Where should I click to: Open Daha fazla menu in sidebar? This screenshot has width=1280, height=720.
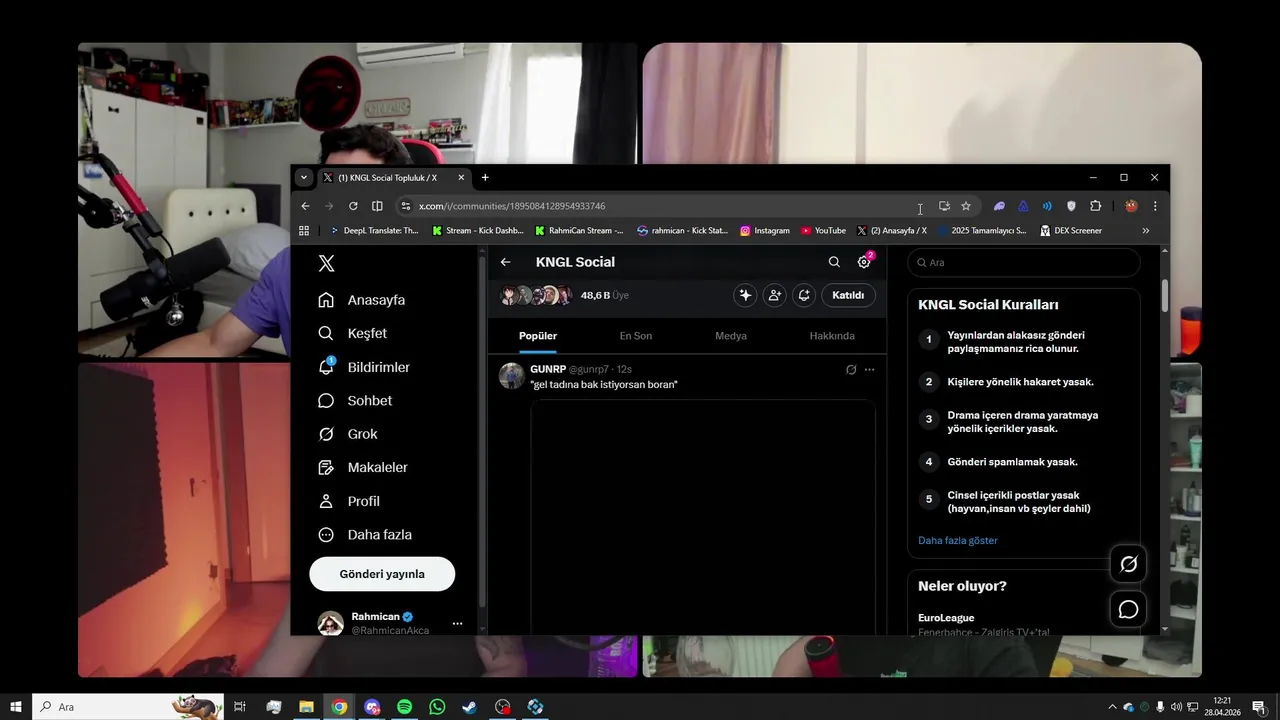tap(365, 535)
